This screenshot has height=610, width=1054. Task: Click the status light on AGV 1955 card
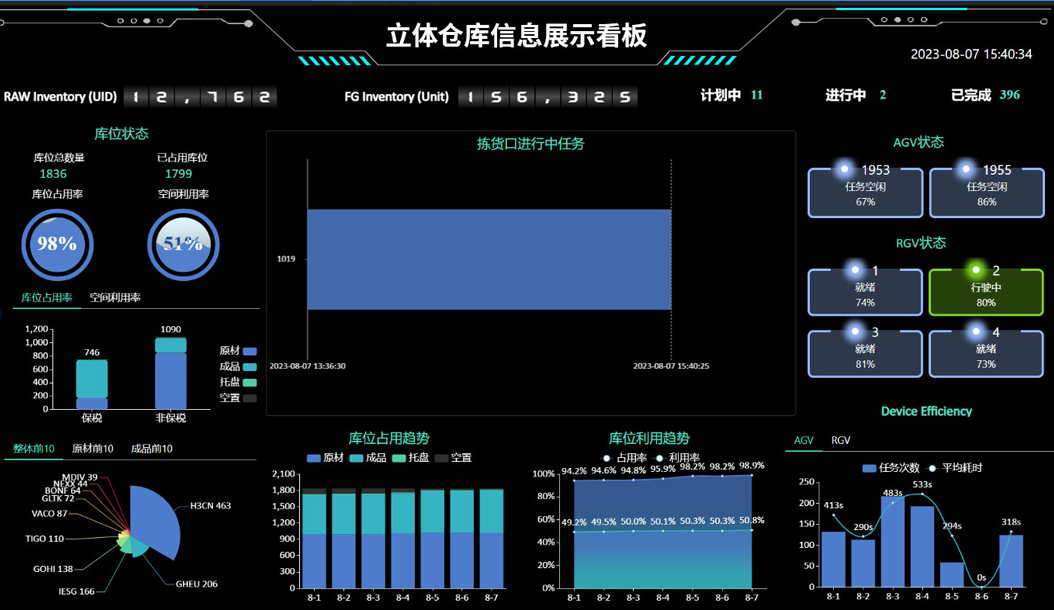tap(966, 170)
